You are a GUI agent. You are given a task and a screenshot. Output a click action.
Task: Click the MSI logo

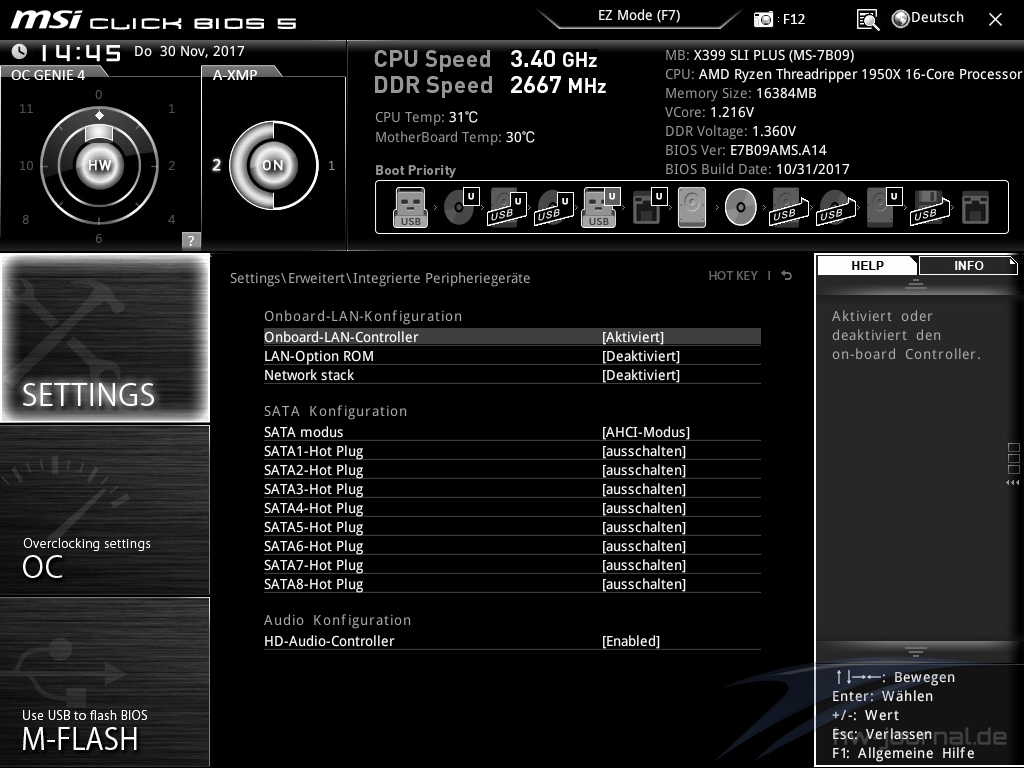coord(46,20)
